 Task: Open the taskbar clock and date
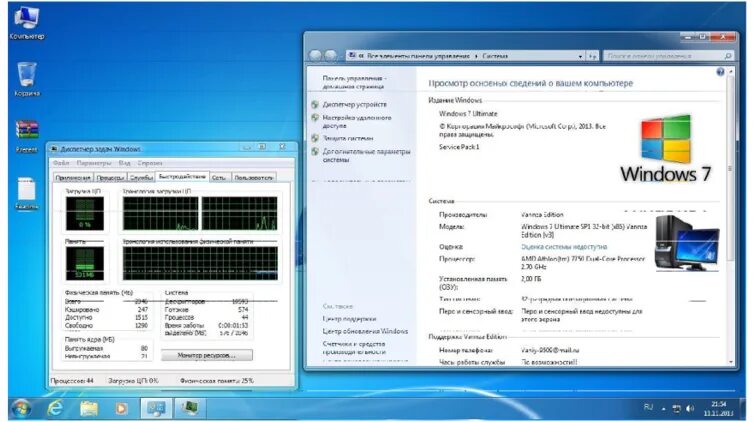click(718, 409)
